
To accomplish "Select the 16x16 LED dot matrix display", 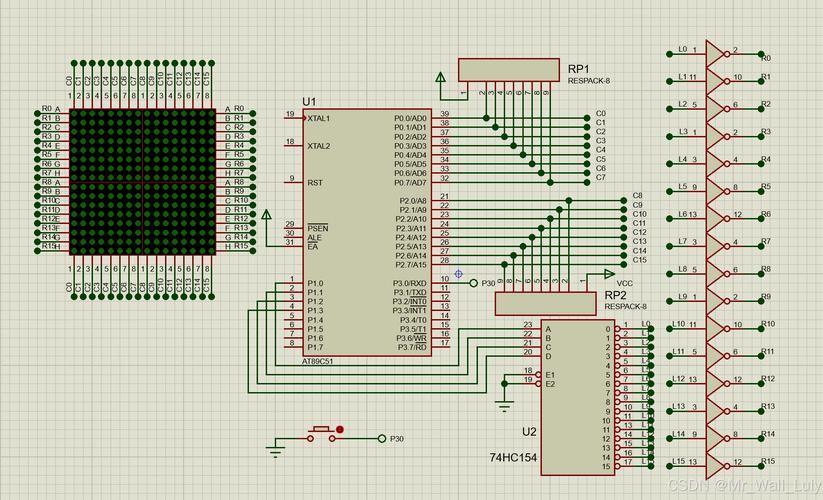I will (x=142, y=182).
